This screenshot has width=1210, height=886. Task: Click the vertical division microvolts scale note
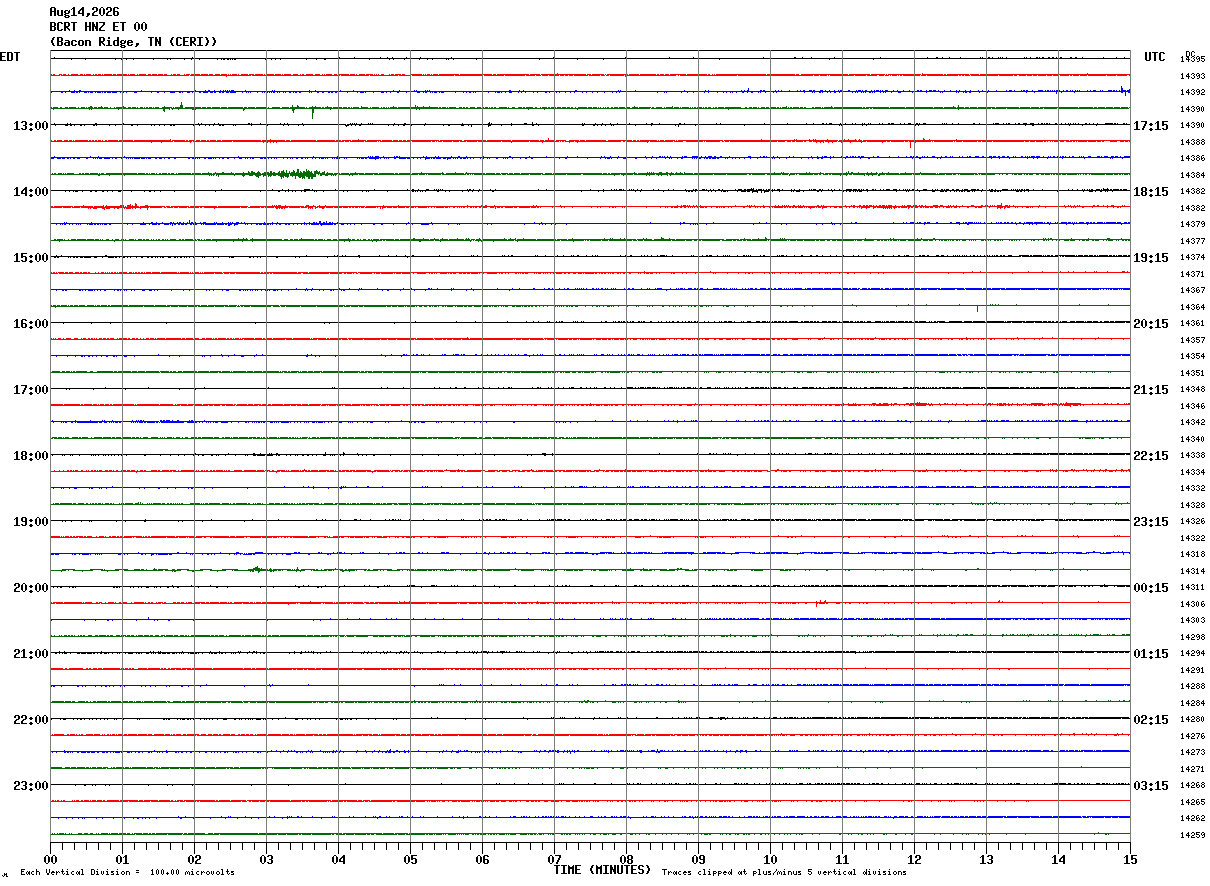tap(128, 873)
